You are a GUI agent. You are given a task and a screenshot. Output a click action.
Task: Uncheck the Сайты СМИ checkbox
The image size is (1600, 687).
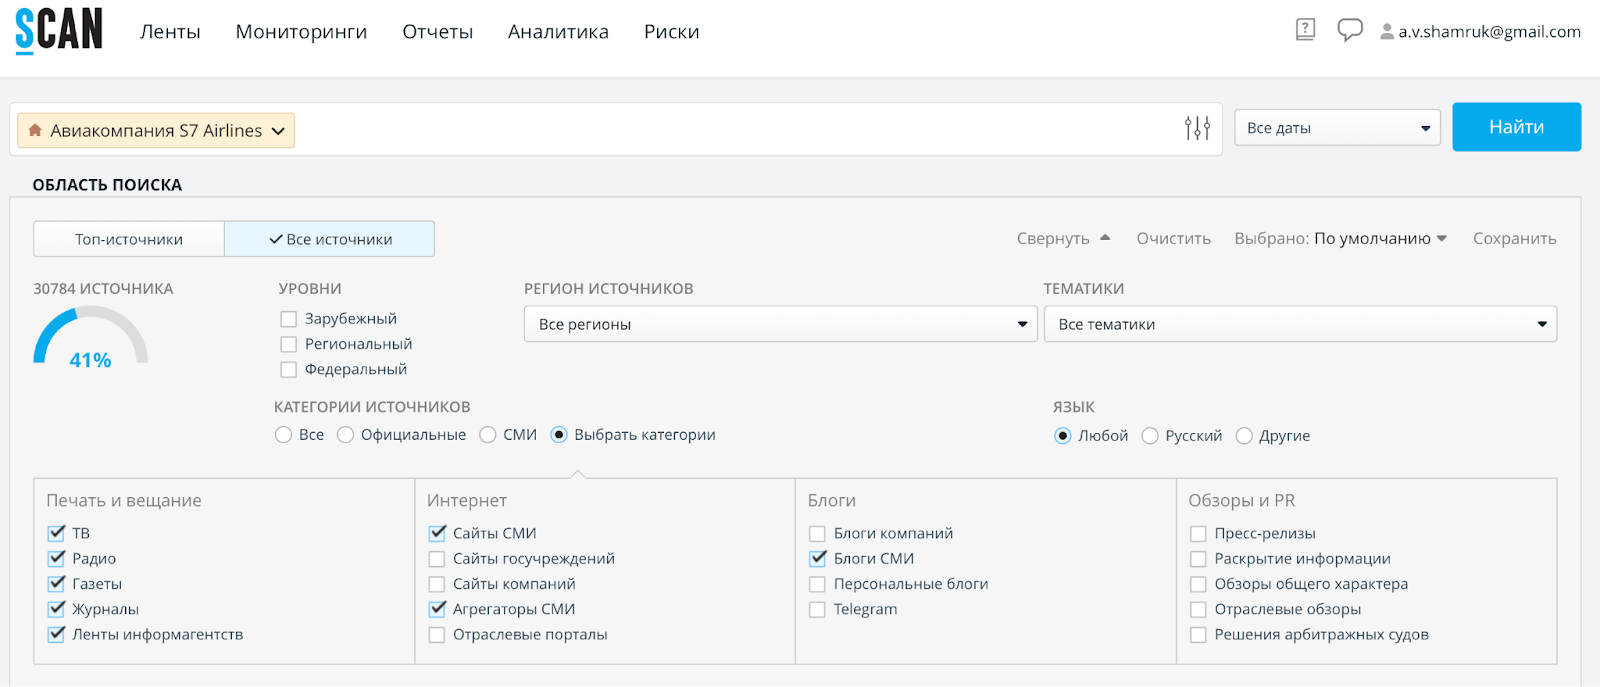[x=437, y=533]
